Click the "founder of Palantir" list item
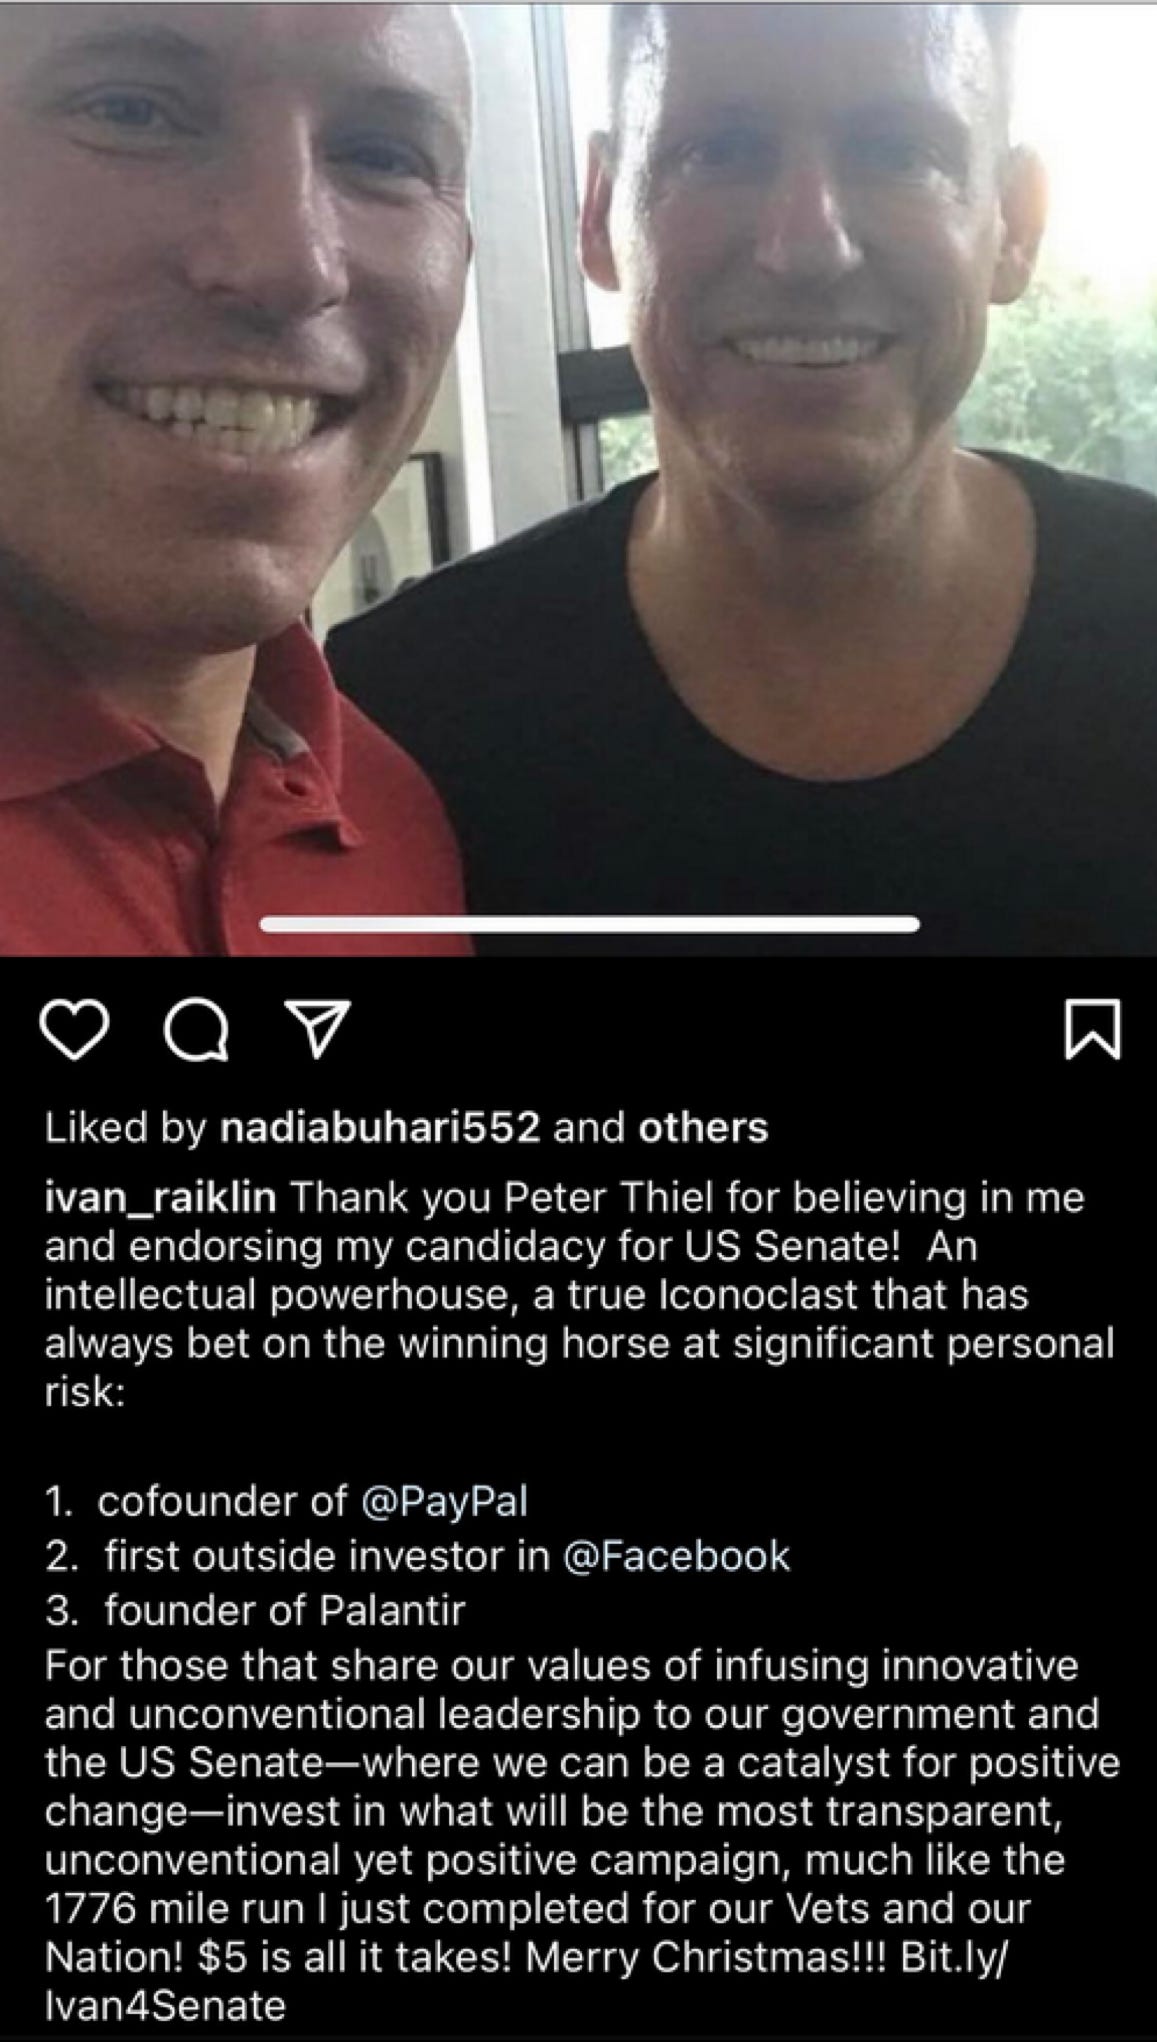The image size is (1157, 2042). 284,1610
